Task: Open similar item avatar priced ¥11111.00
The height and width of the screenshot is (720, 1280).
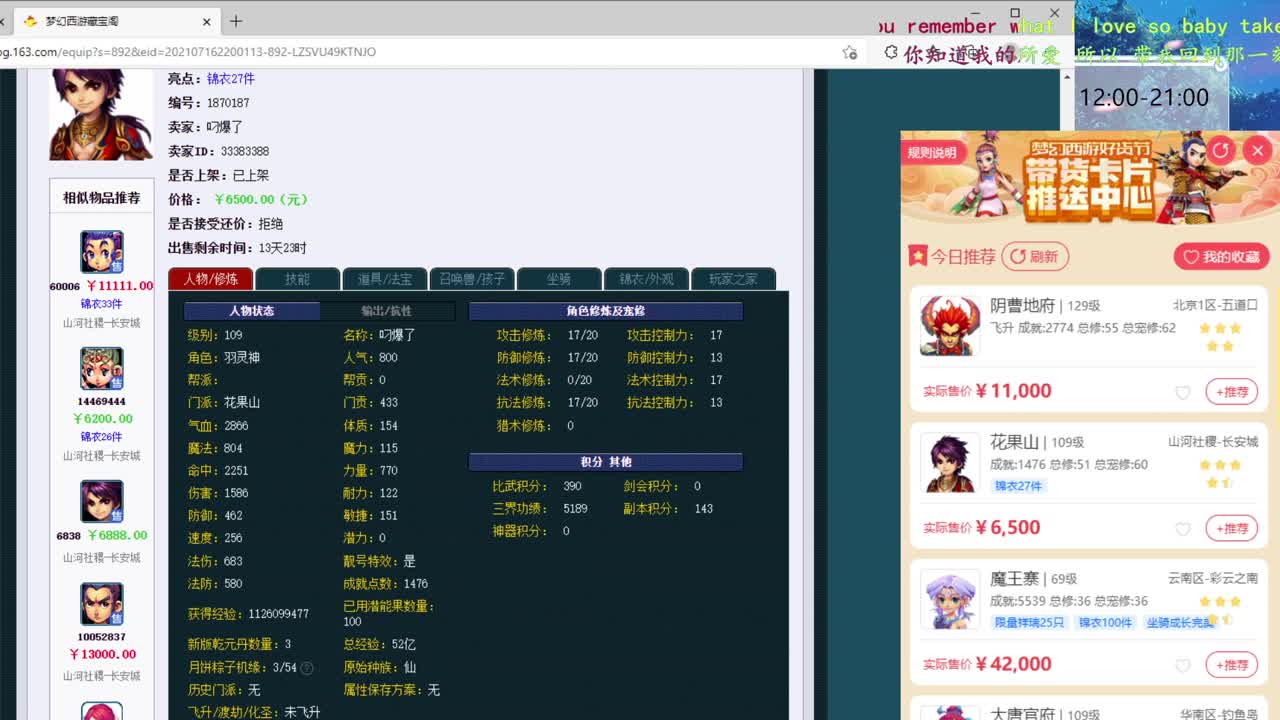Action: tap(101, 252)
